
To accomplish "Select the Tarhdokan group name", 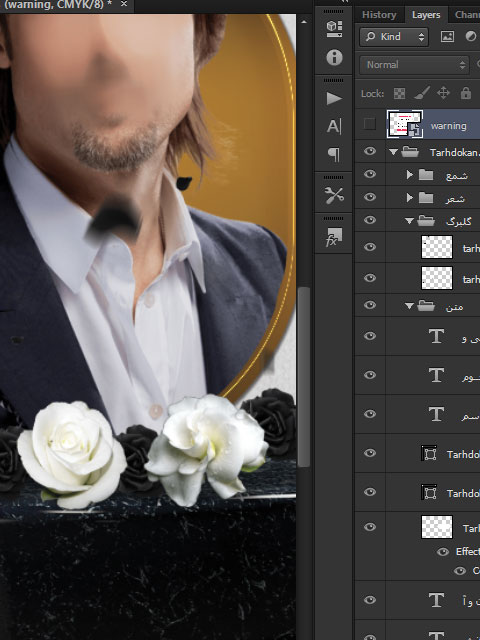I will point(454,153).
